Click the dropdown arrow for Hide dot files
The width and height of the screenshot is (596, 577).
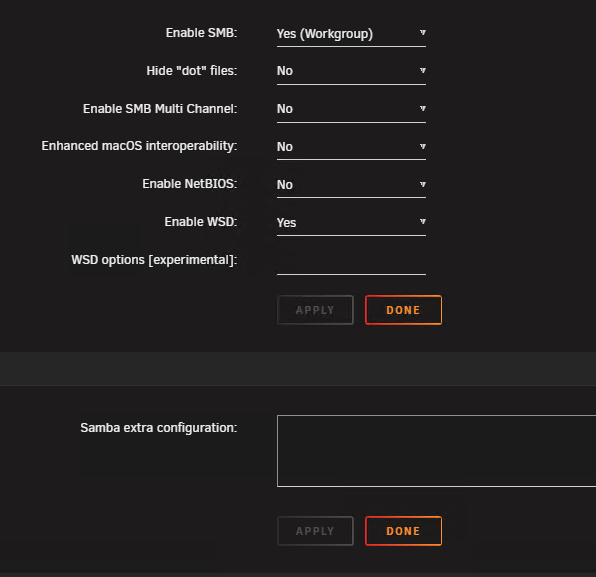click(423, 70)
